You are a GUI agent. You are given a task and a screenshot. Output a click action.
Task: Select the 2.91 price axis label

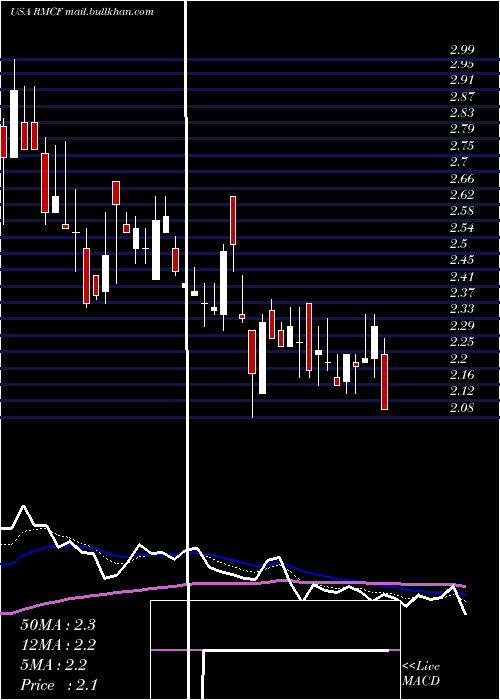tap(462, 80)
